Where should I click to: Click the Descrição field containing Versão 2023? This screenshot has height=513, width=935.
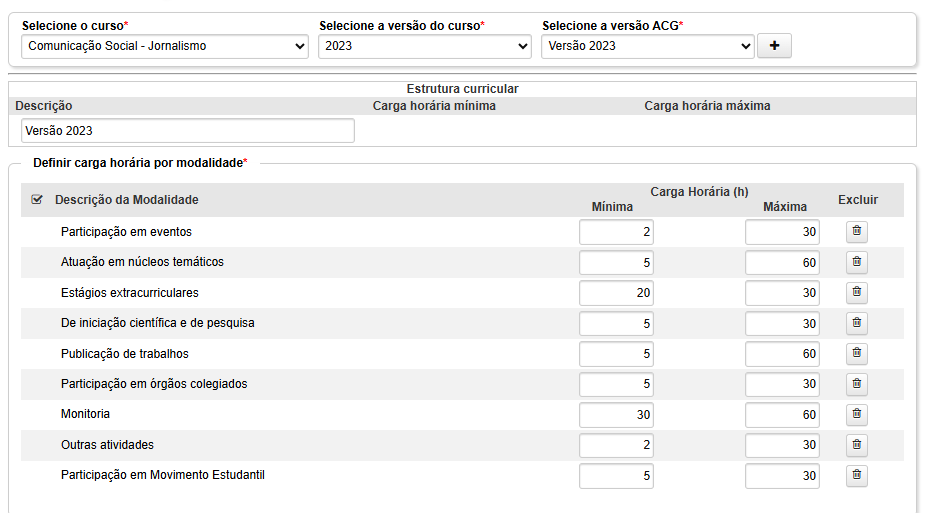pyautogui.click(x=187, y=131)
